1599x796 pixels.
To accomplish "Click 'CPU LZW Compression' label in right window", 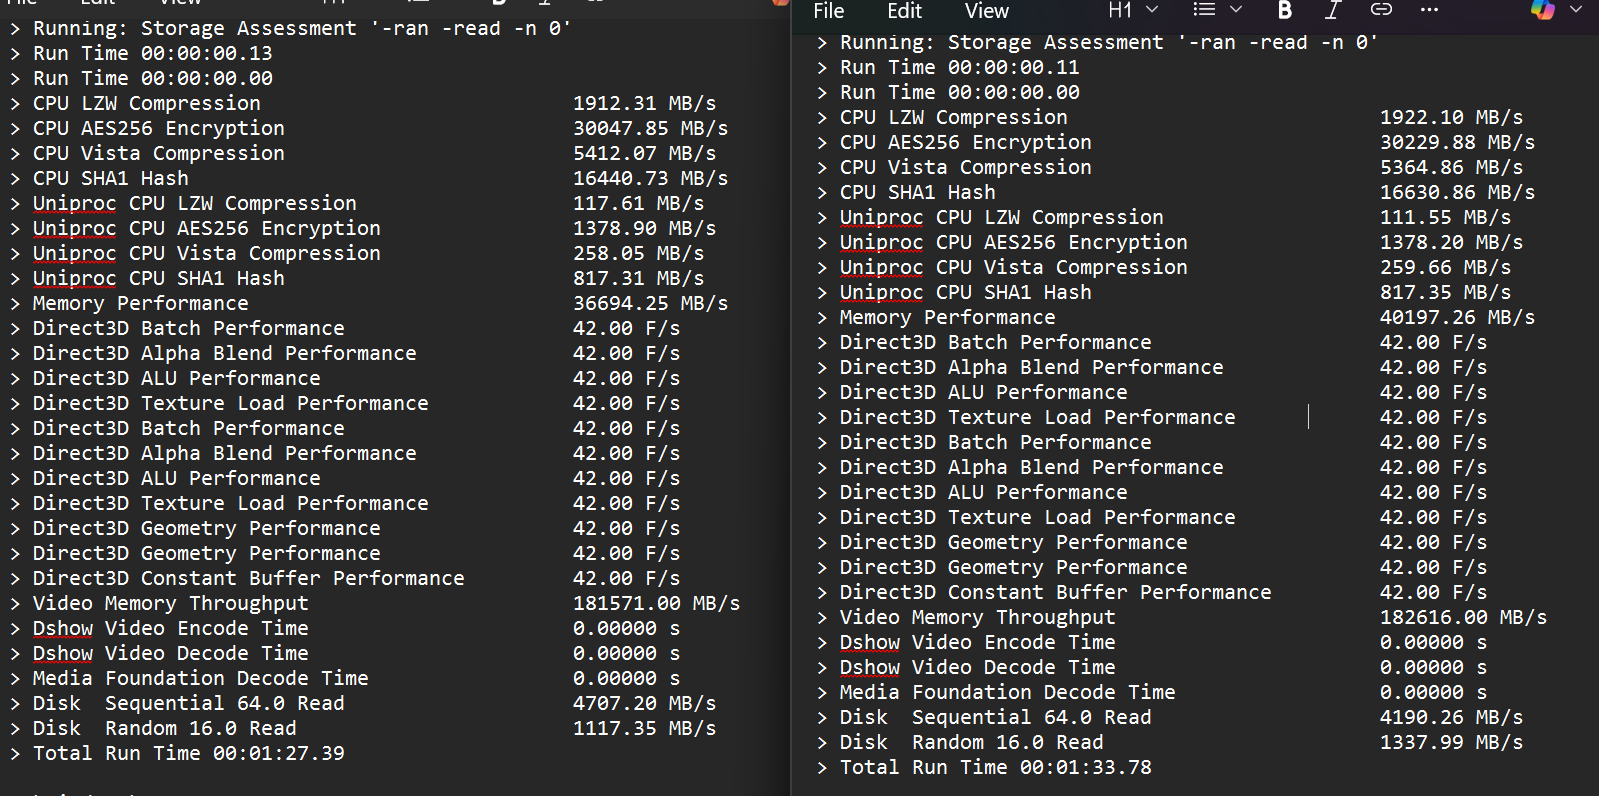I will point(953,117).
